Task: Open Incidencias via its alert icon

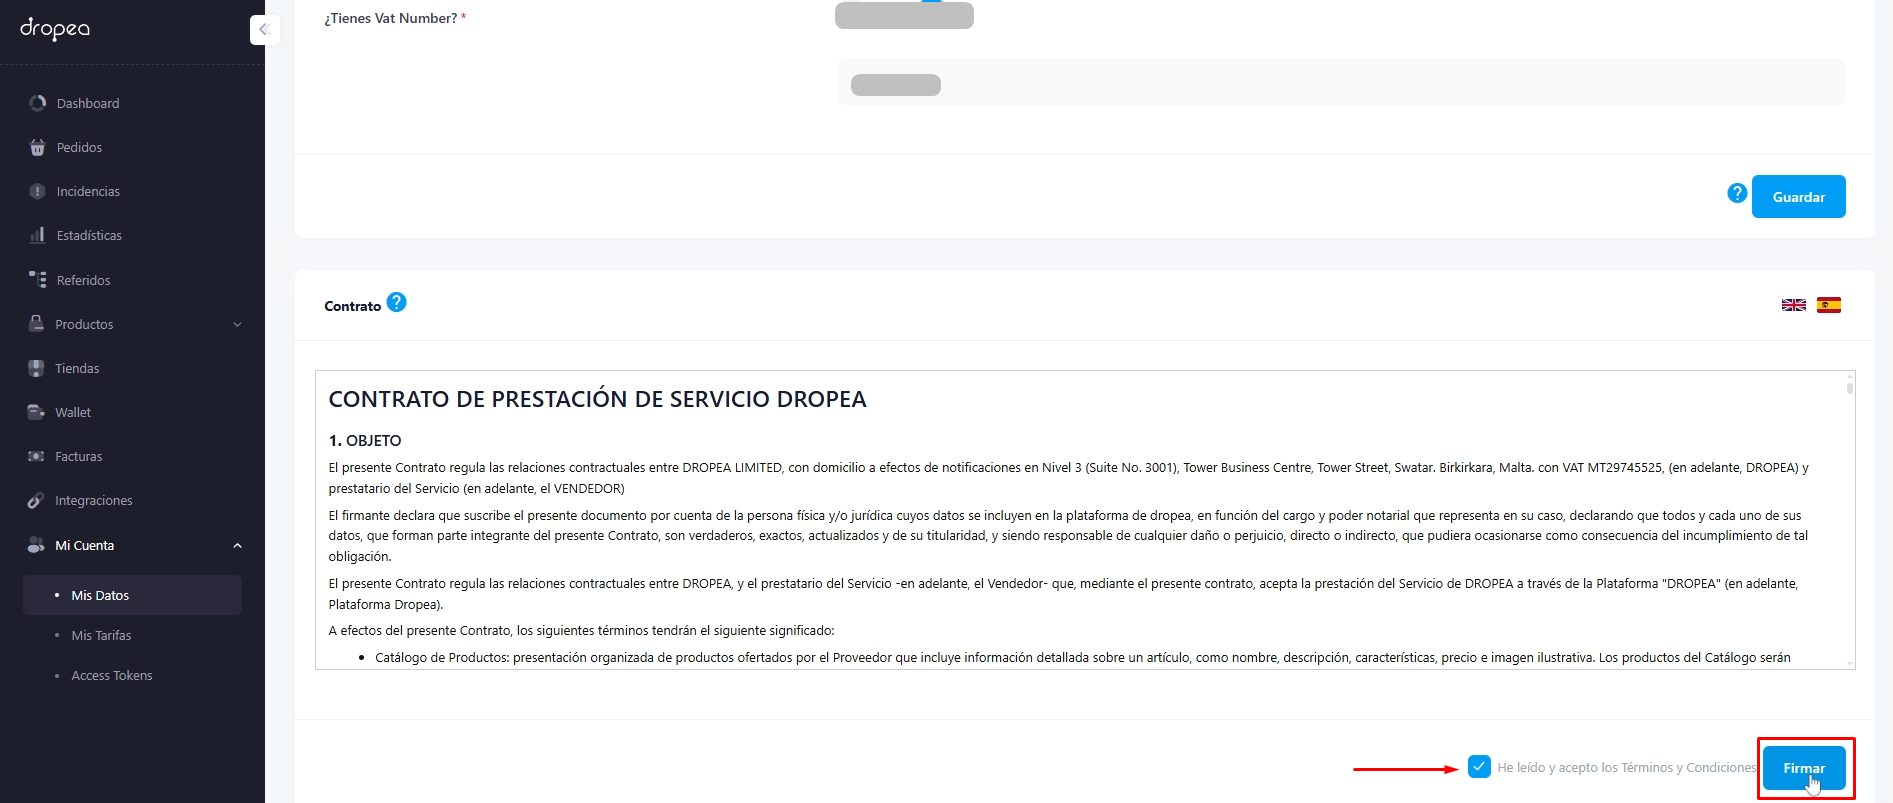Action: (38, 191)
